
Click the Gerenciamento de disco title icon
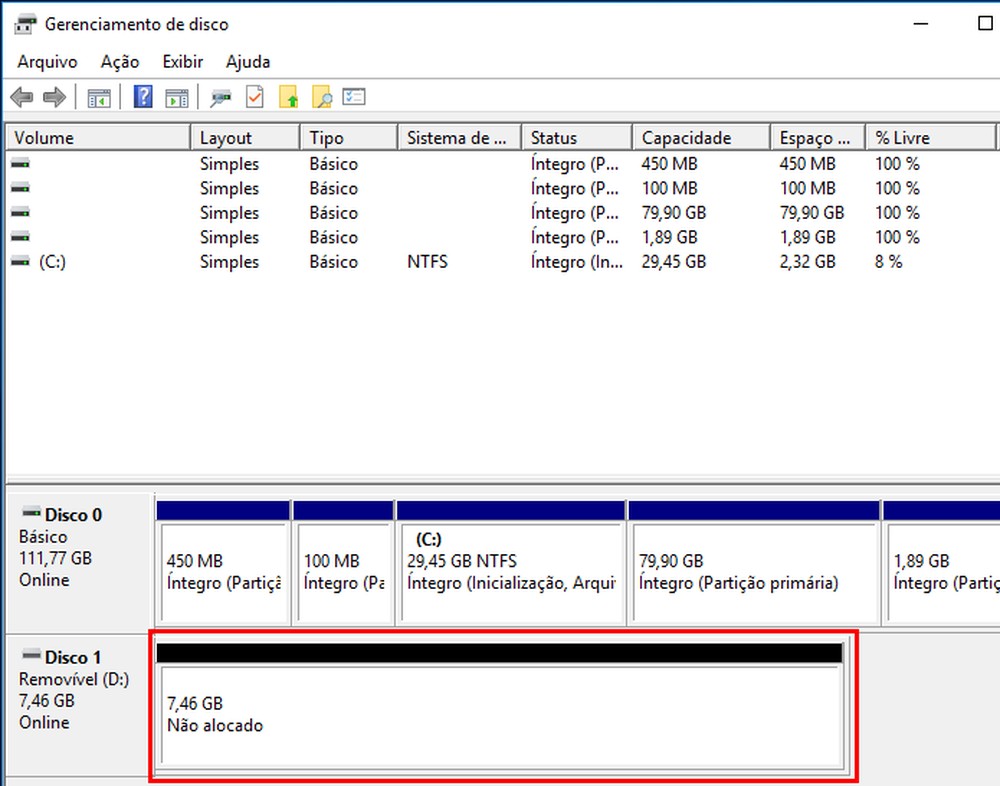(26, 24)
